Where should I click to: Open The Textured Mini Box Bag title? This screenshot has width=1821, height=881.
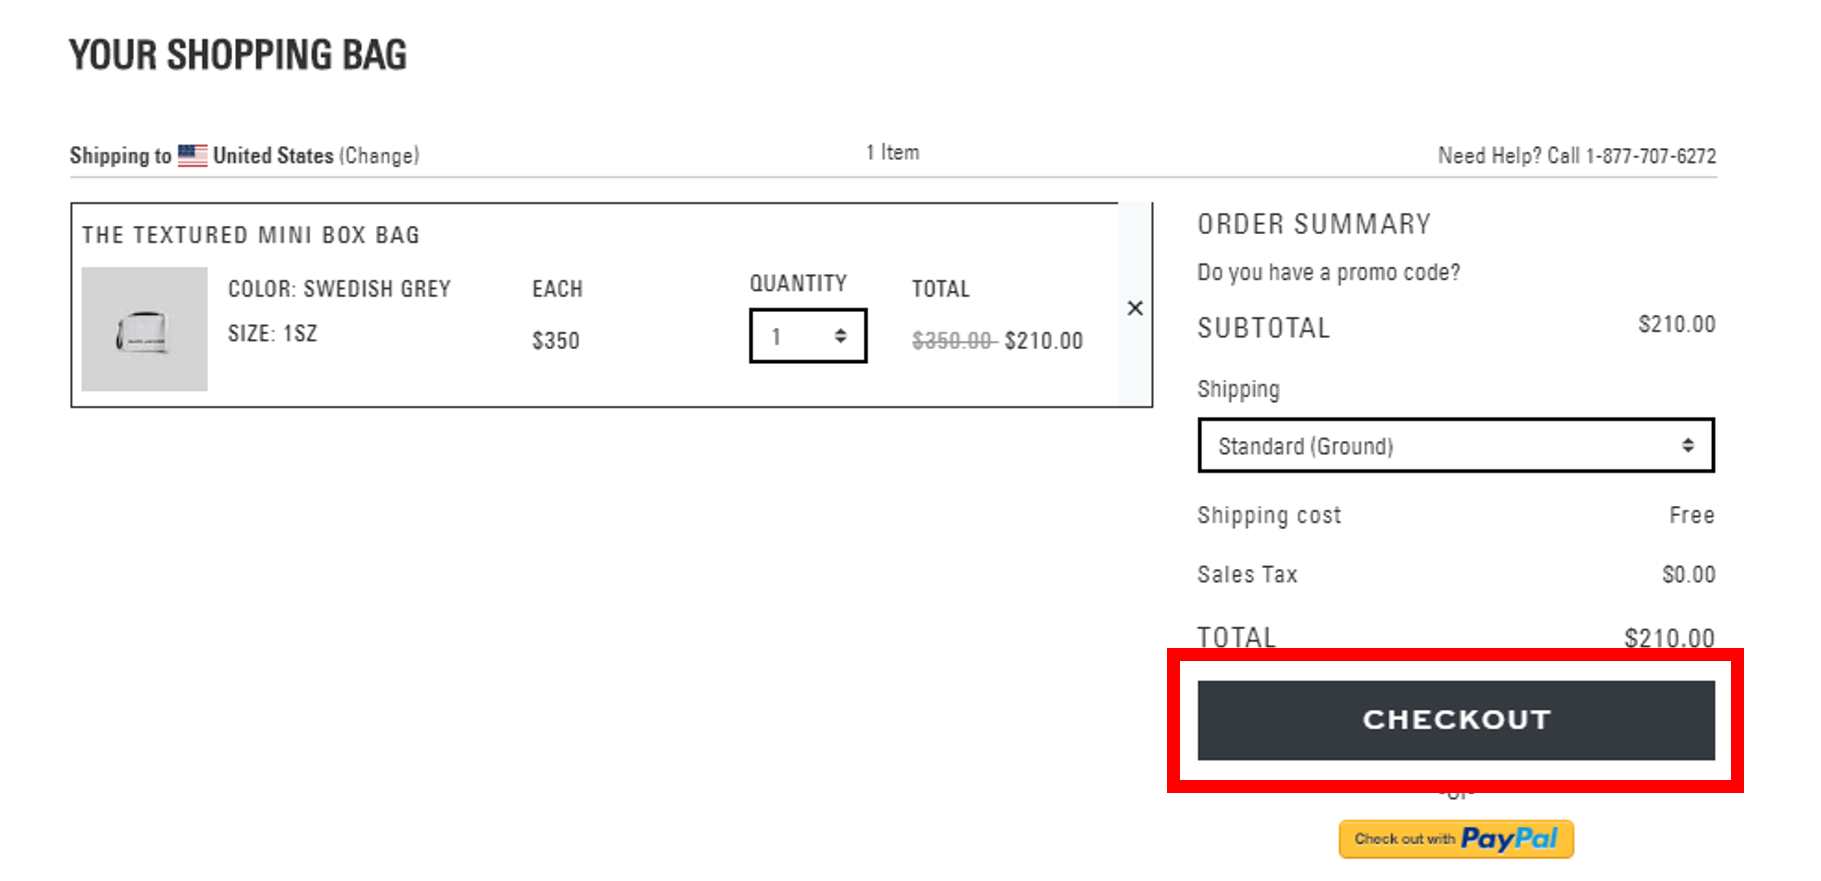coord(251,235)
